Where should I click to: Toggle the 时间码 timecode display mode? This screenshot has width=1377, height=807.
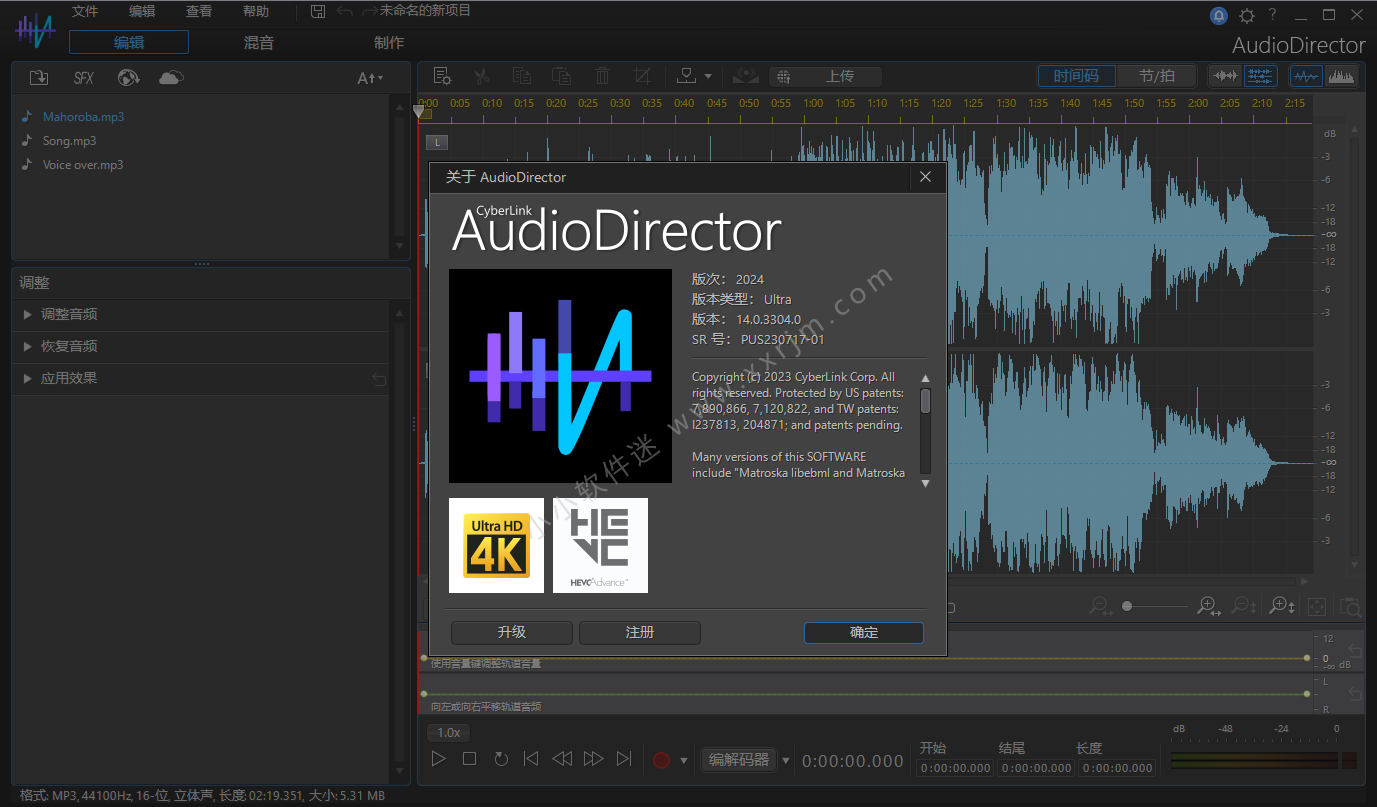click(x=1076, y=76)
